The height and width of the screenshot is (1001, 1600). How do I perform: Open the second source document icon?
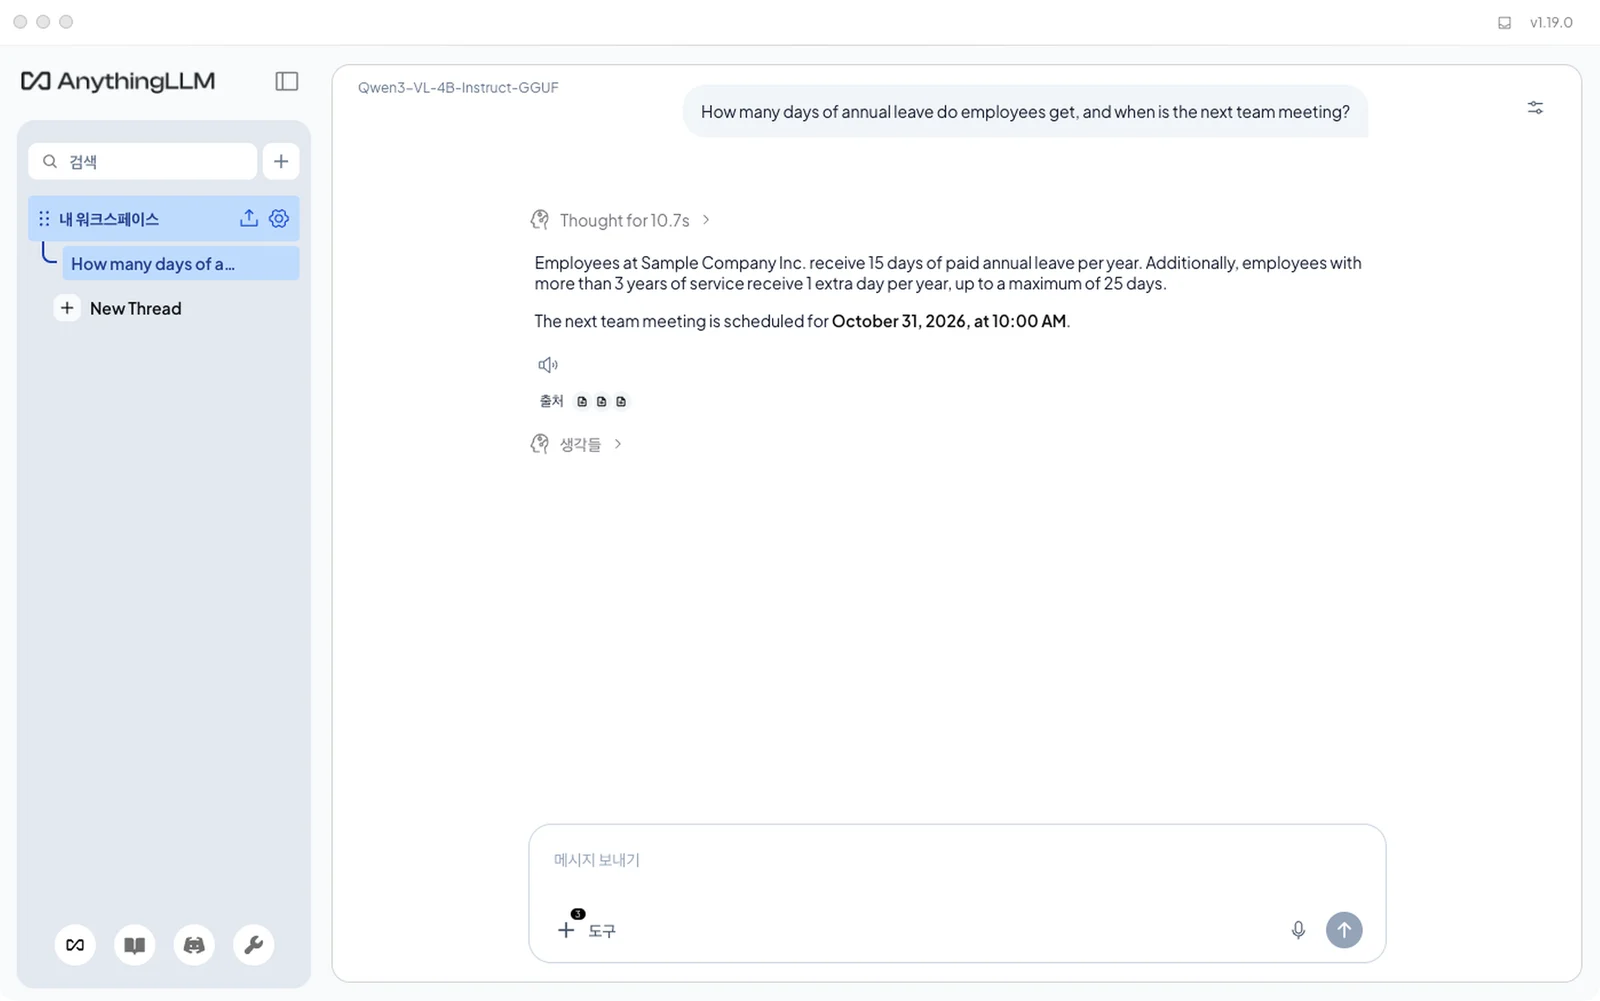pos(601,401)
